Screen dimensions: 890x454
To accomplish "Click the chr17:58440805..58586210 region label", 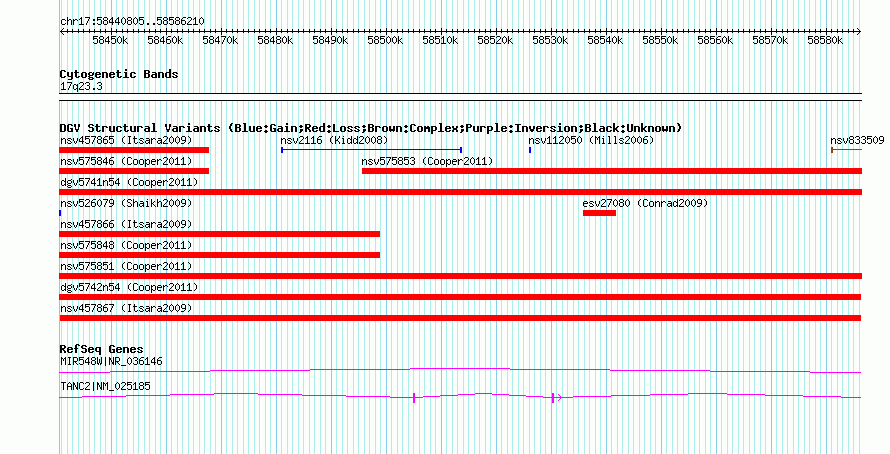I will click(x=132, y=21).
